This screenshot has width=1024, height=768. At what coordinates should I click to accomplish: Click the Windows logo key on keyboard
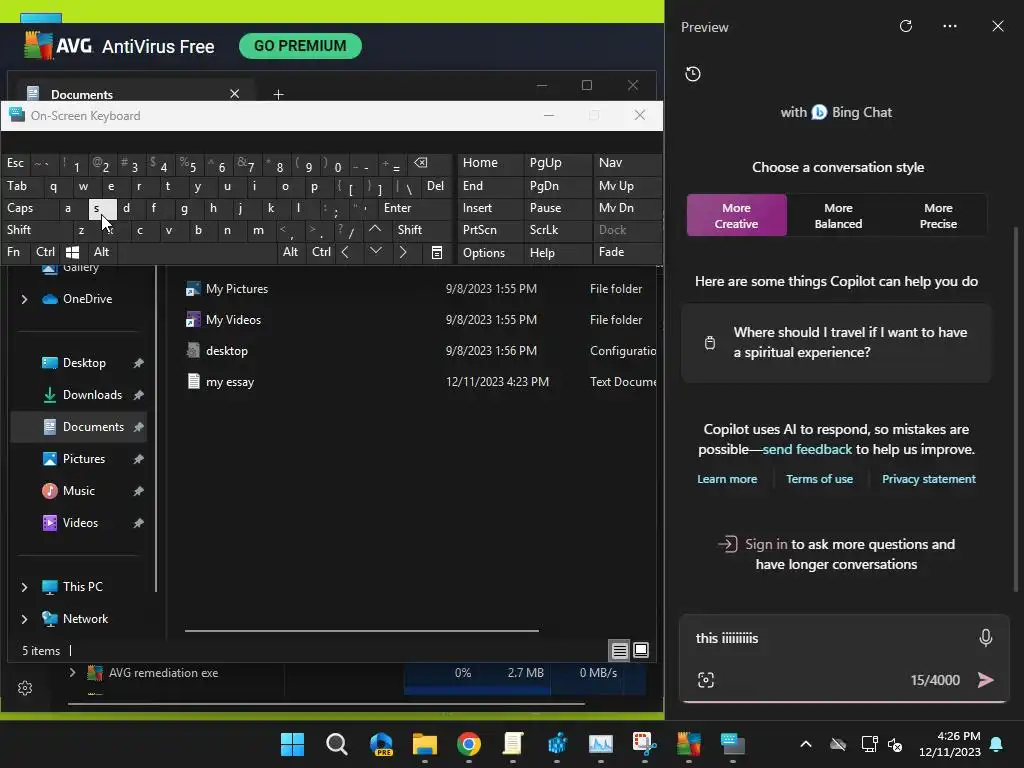(x=72, y=252)
